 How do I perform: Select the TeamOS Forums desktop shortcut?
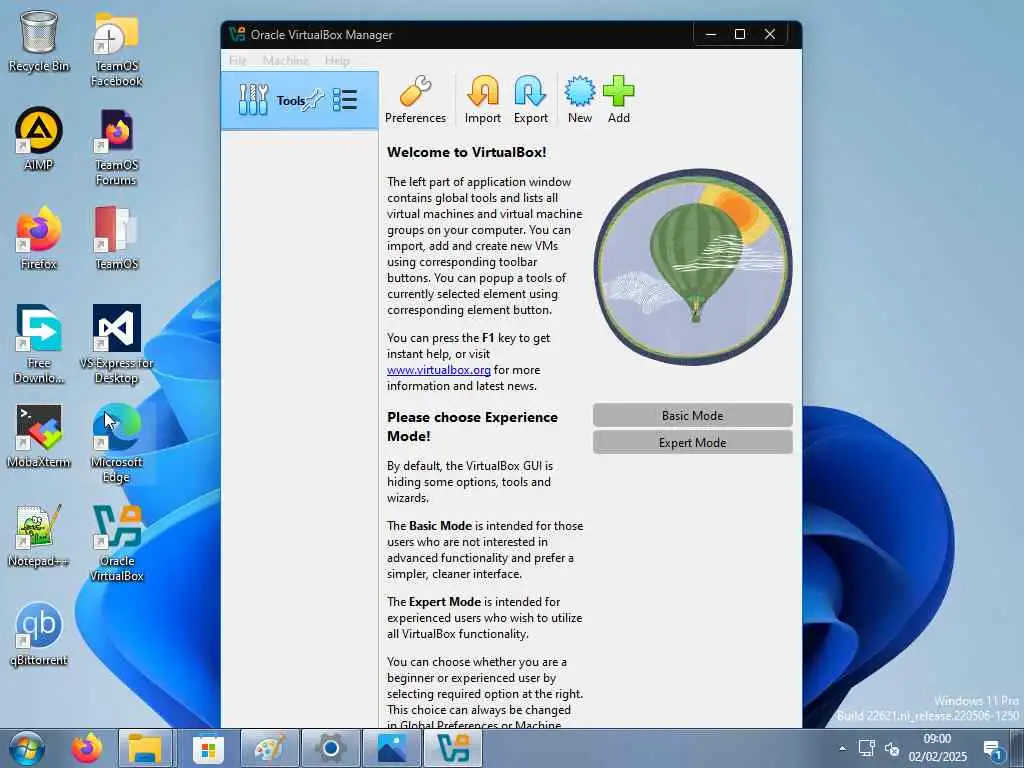click(x=116, y=148)
